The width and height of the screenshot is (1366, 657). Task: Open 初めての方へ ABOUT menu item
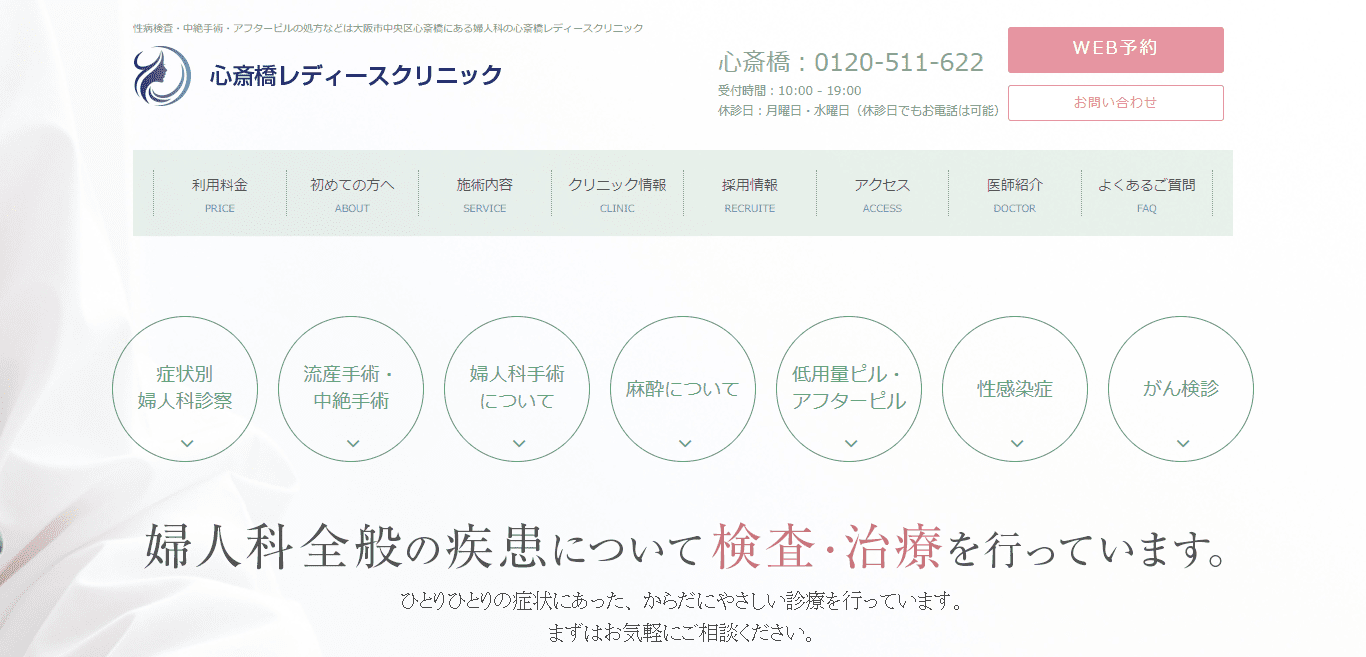(x=352, y=194)
